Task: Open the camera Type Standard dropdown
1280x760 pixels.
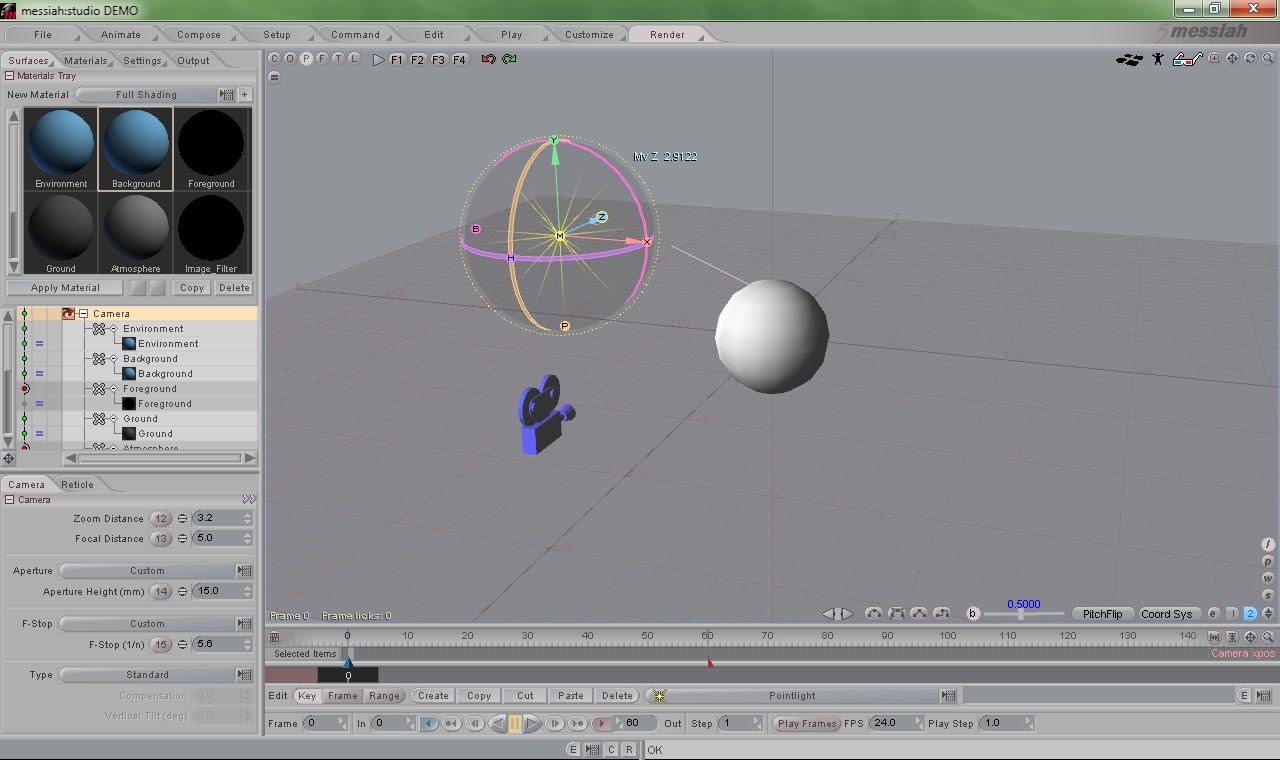Action: [156, 675]
